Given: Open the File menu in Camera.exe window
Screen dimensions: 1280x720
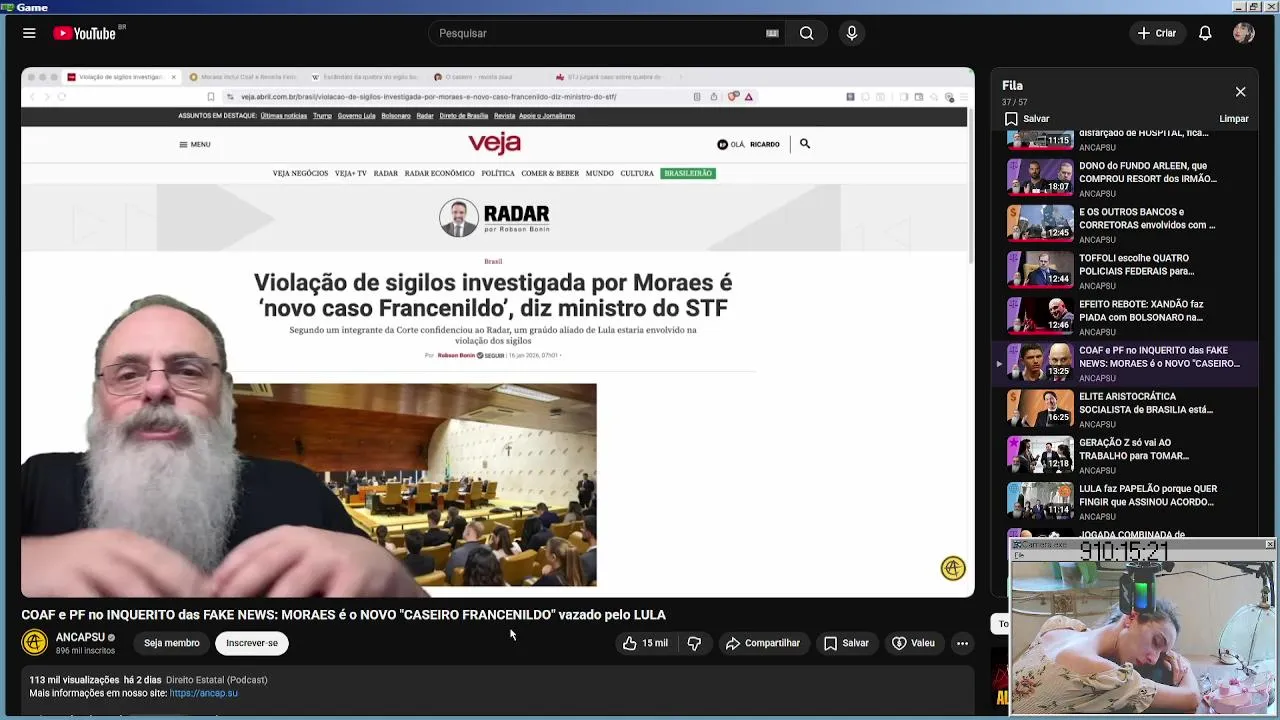Looking at the screenshot, I should tap(1019, 555).
